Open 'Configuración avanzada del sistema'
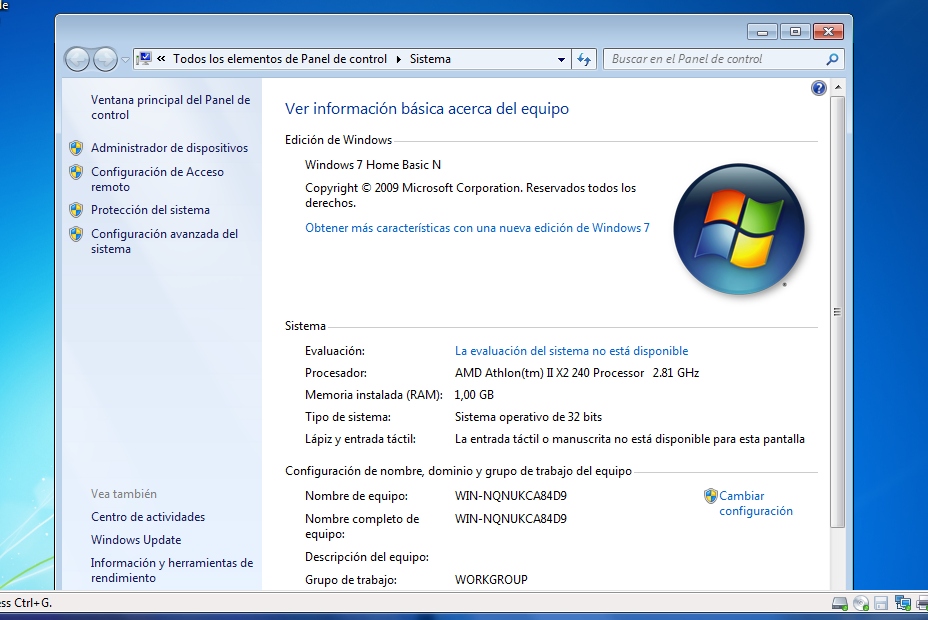The height and width of the screenshot is (620, 928). coord(165,241)
